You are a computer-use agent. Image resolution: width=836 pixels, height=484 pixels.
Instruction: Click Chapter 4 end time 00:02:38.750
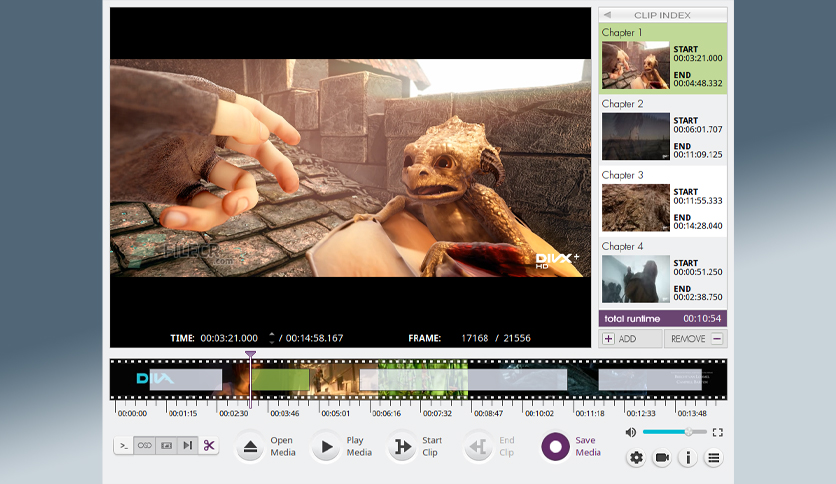point(697,297)
